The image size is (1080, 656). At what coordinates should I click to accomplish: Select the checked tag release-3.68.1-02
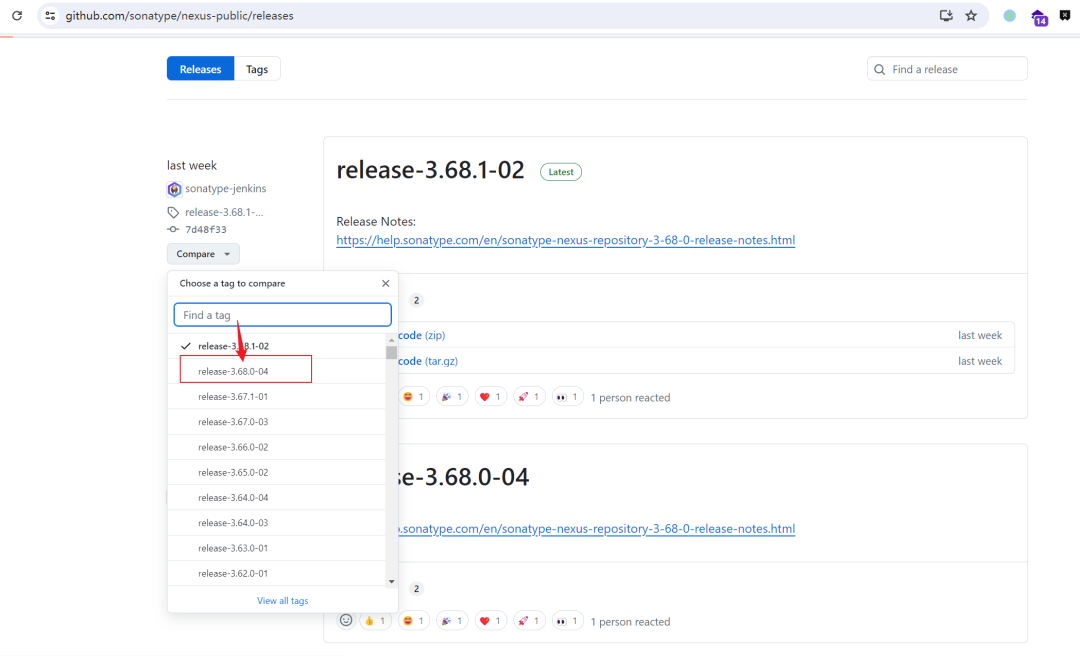pyautogui.click(x=276, y=346)
